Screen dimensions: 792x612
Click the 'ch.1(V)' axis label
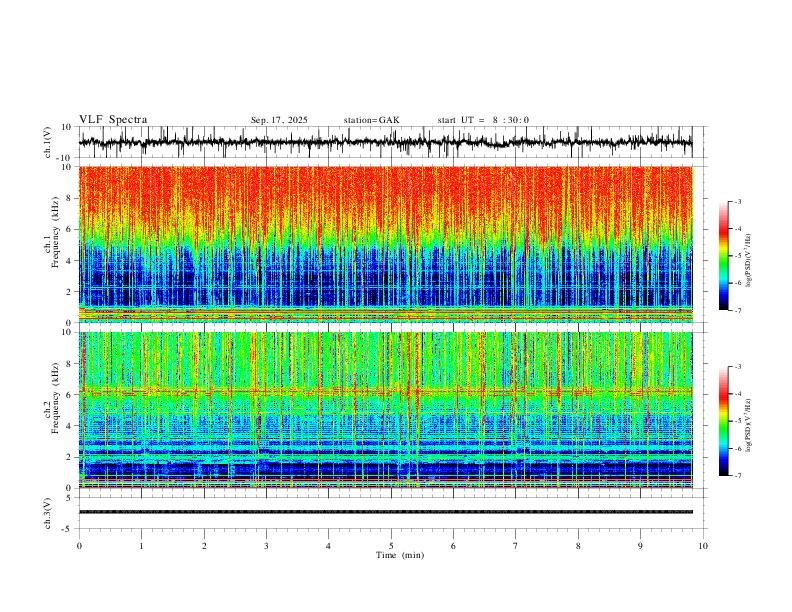pos(48,142)
